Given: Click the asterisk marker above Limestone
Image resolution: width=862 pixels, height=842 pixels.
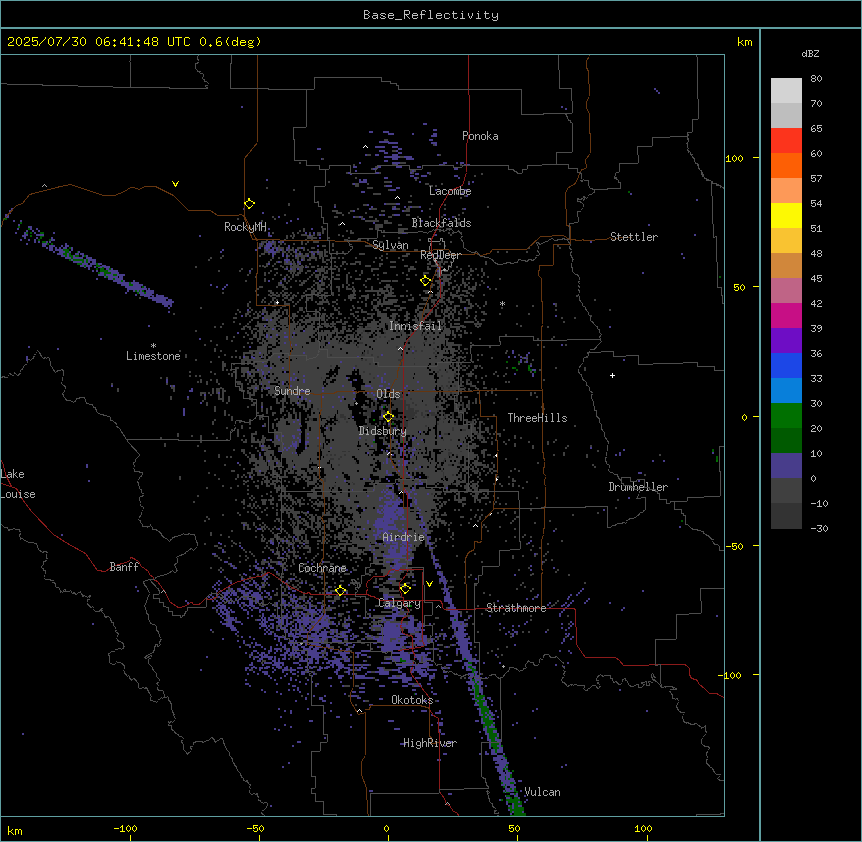Looking at the screenshot, I should click(153, 346).
